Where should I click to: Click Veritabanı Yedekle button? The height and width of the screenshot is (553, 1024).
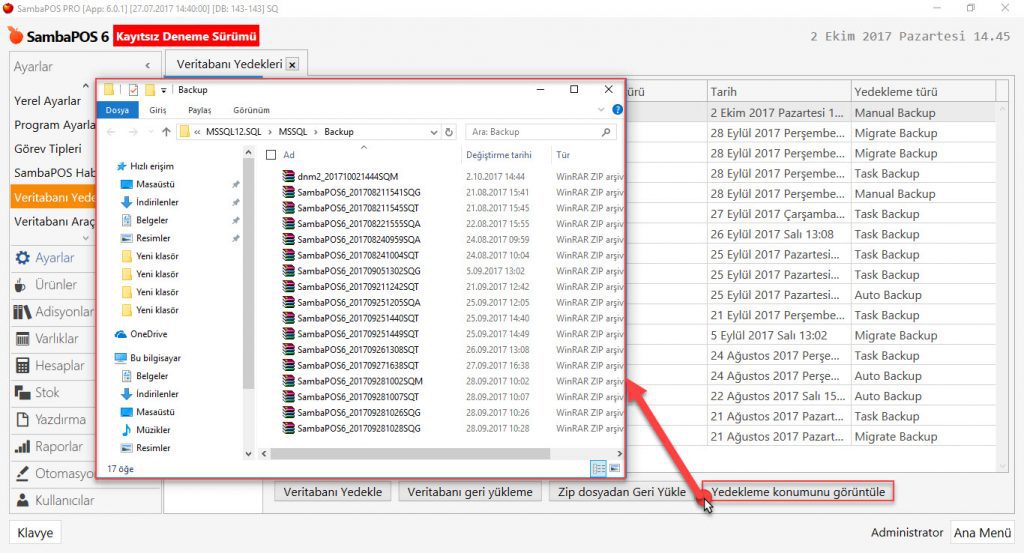(x=332, y=492)
